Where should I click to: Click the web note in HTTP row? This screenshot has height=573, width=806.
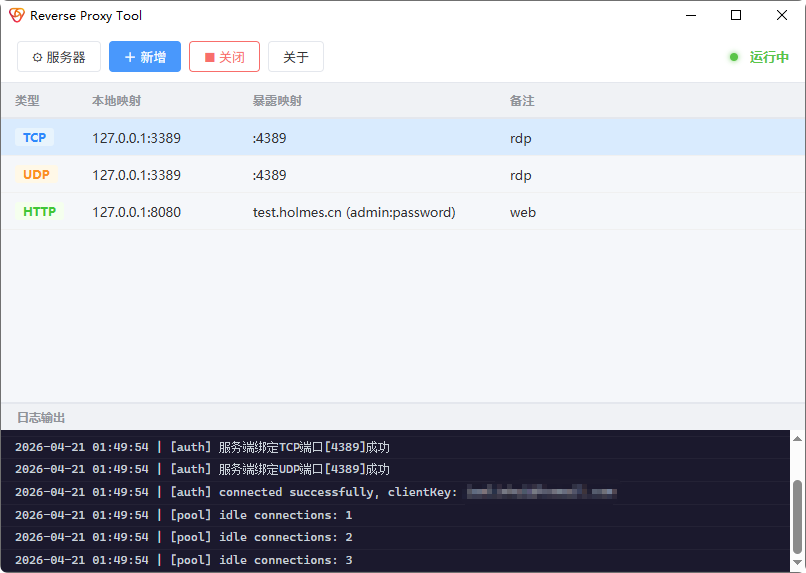pyautogui.click(x=523, y=212)
